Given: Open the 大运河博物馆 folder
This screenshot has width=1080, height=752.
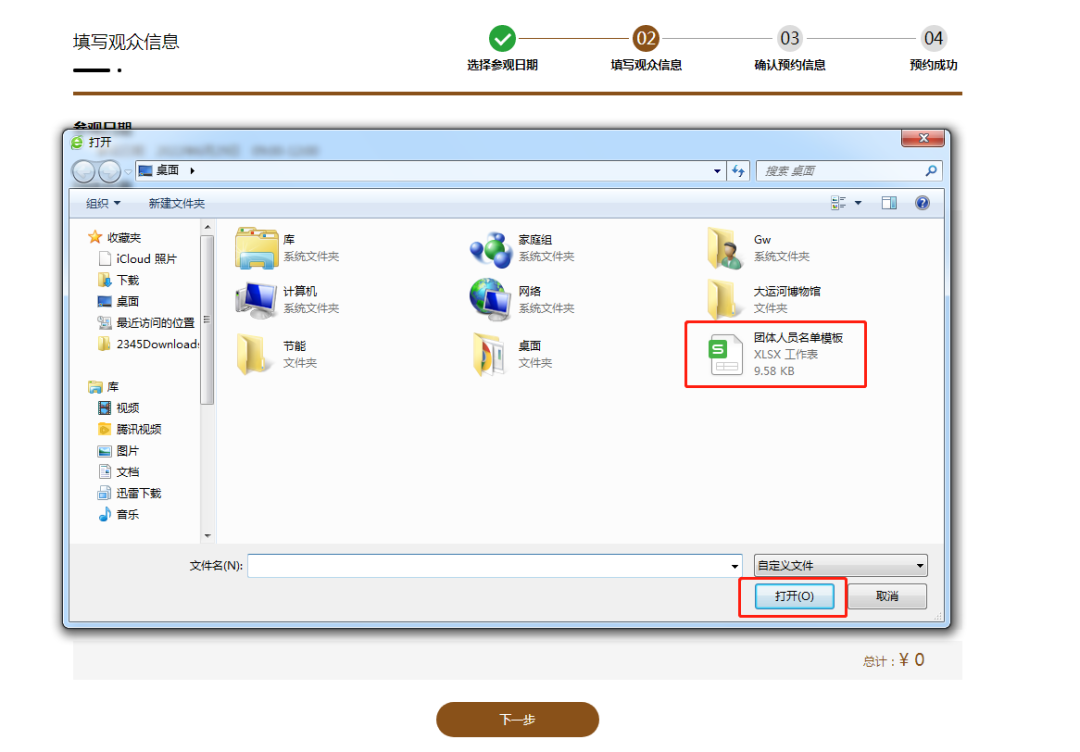Looking at the screenshot, I should coord(764,300).
